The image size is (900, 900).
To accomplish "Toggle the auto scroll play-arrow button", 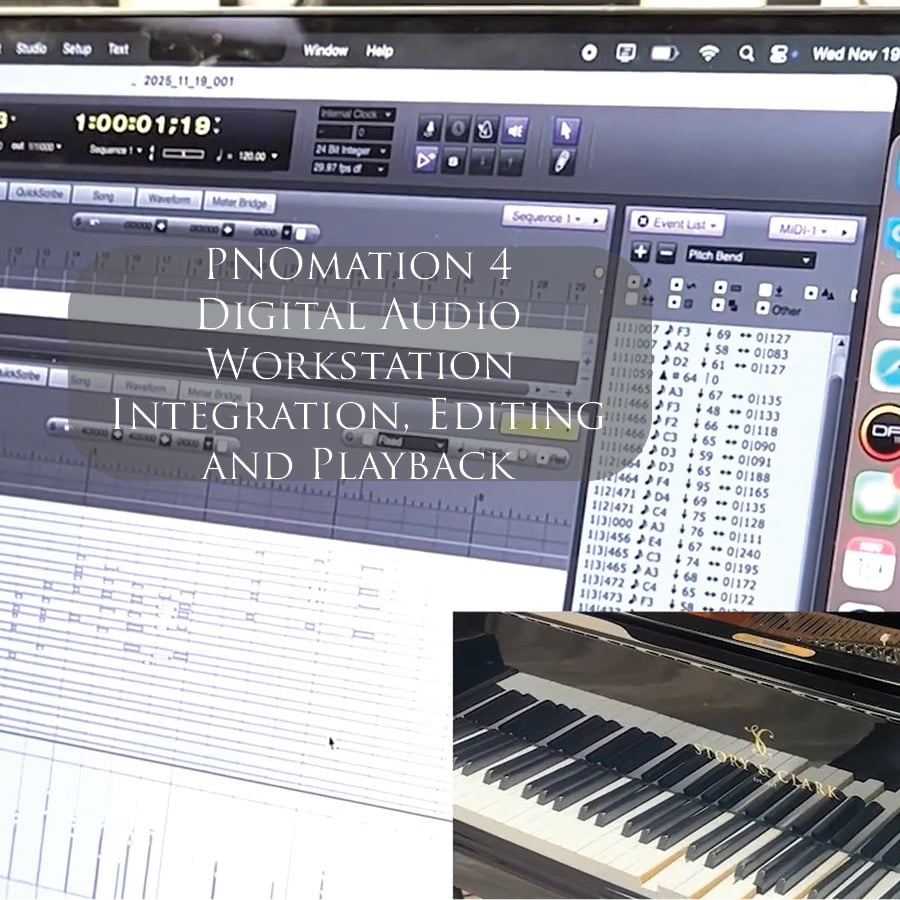I will (426, 160).
